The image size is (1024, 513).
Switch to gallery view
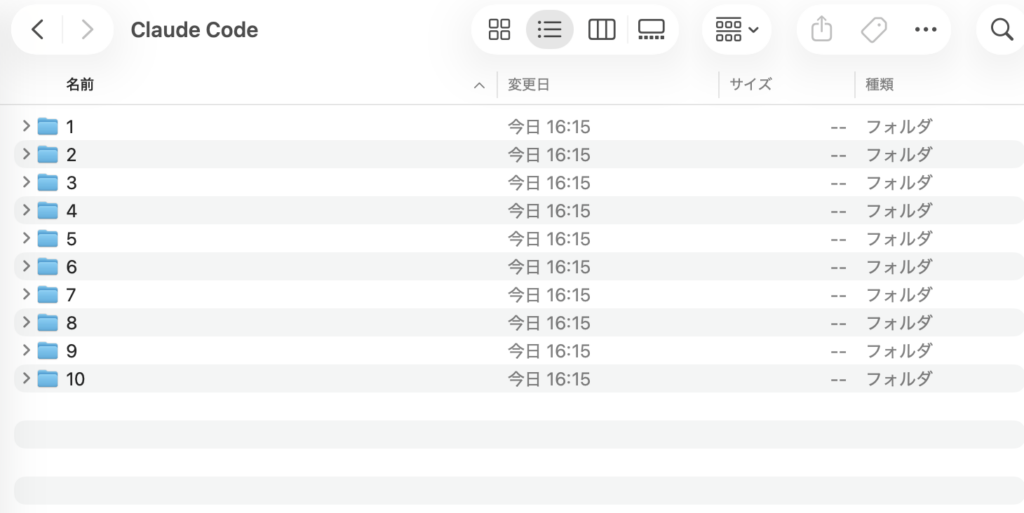tap(651, 30)
